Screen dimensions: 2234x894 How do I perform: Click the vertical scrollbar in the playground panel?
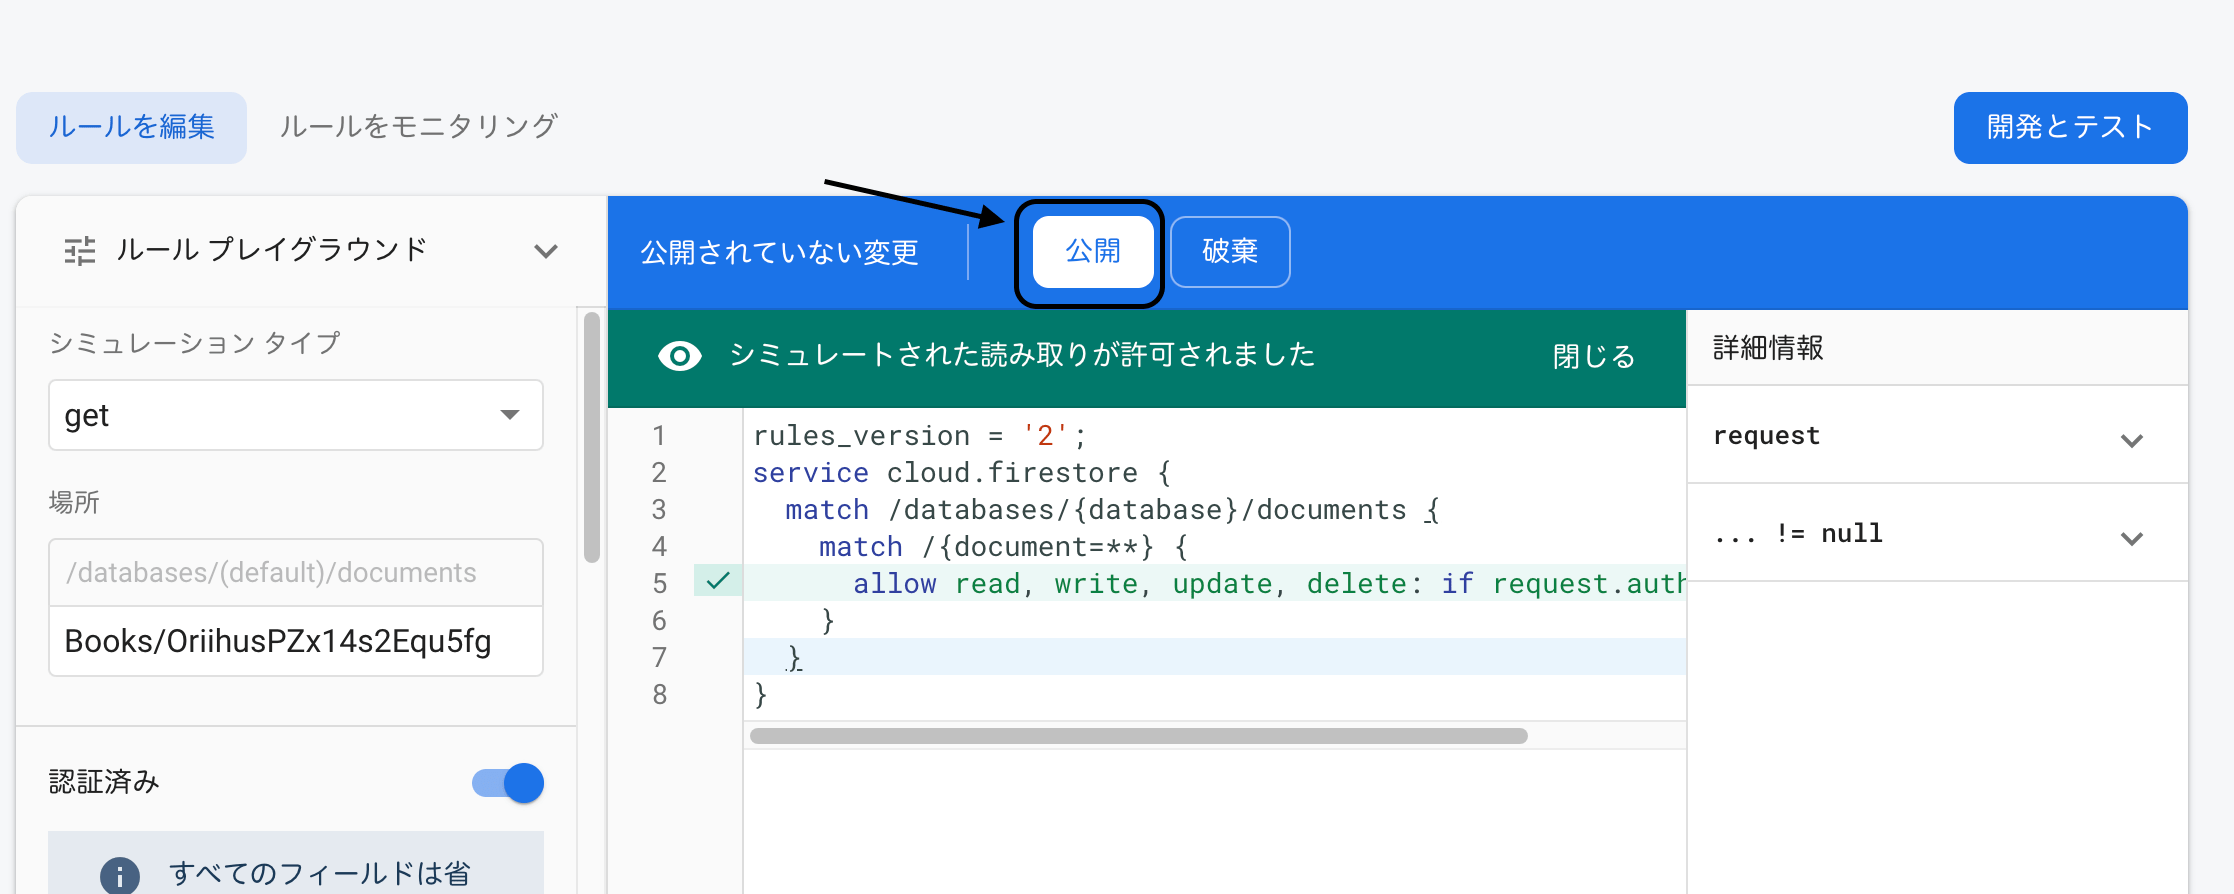[x=592, y=438]
